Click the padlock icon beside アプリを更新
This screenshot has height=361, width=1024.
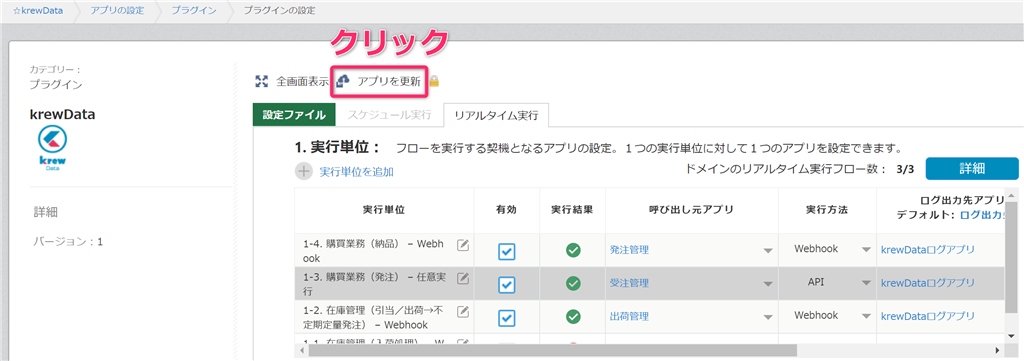pyautogui.click(x=434, y=82)
